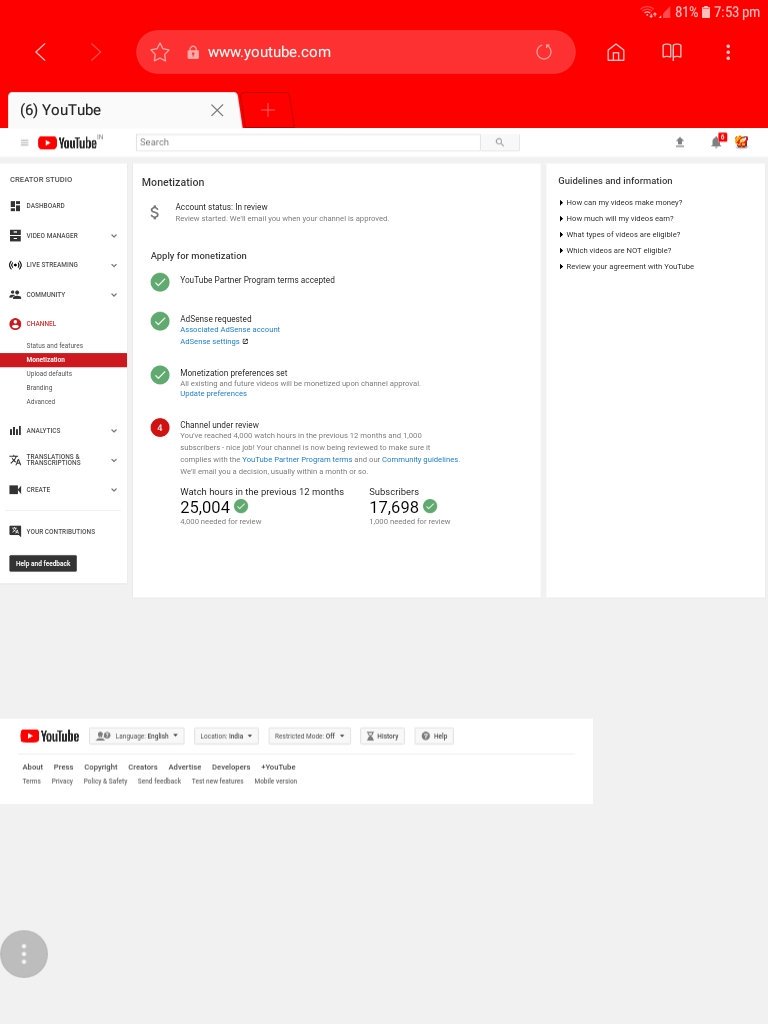Image resolution: width=768 pixels, height=1024 pixels.
Task: Click the padlock security icon
Action: (193, 52)
